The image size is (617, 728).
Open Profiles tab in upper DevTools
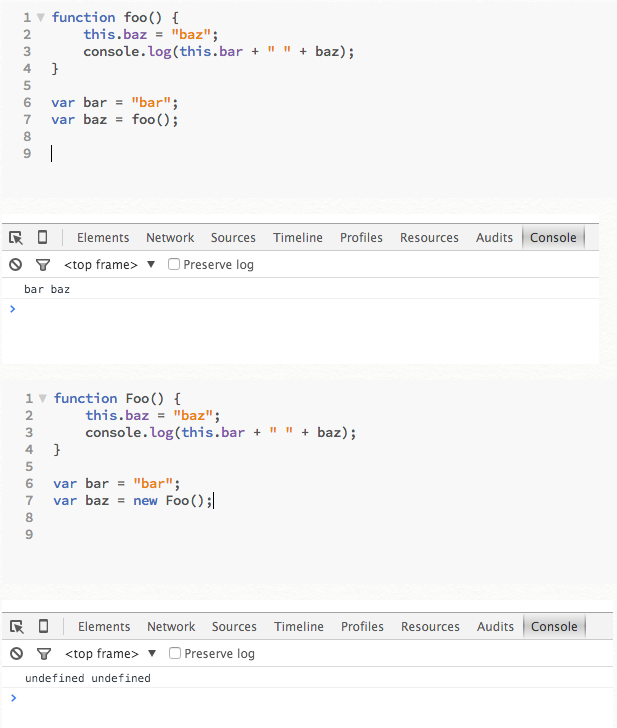click(361, 238)
